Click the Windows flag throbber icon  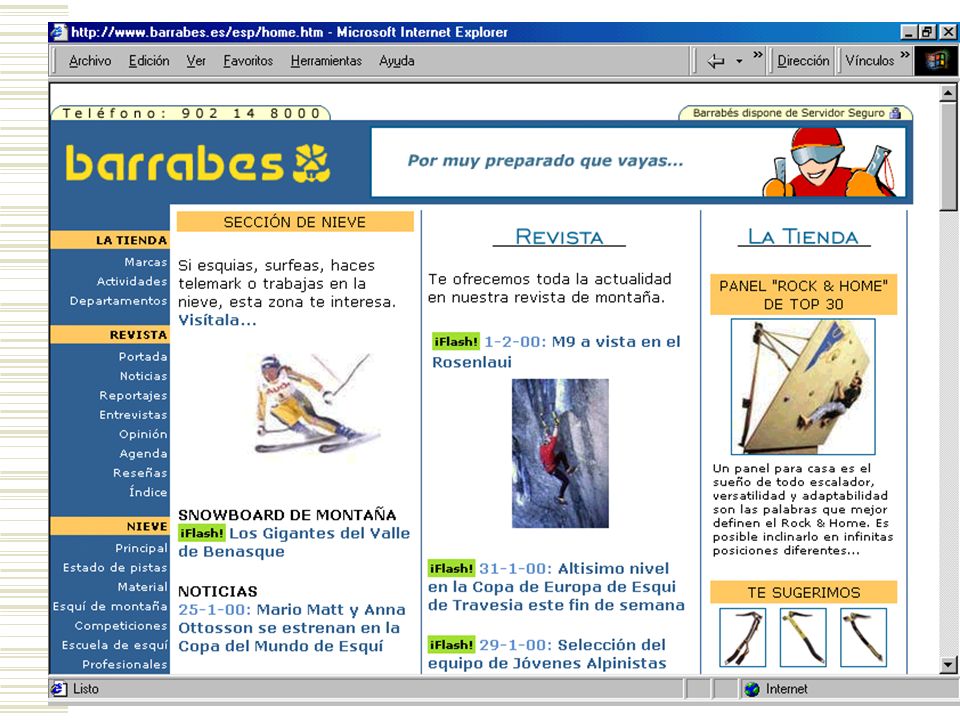(936, 61)
